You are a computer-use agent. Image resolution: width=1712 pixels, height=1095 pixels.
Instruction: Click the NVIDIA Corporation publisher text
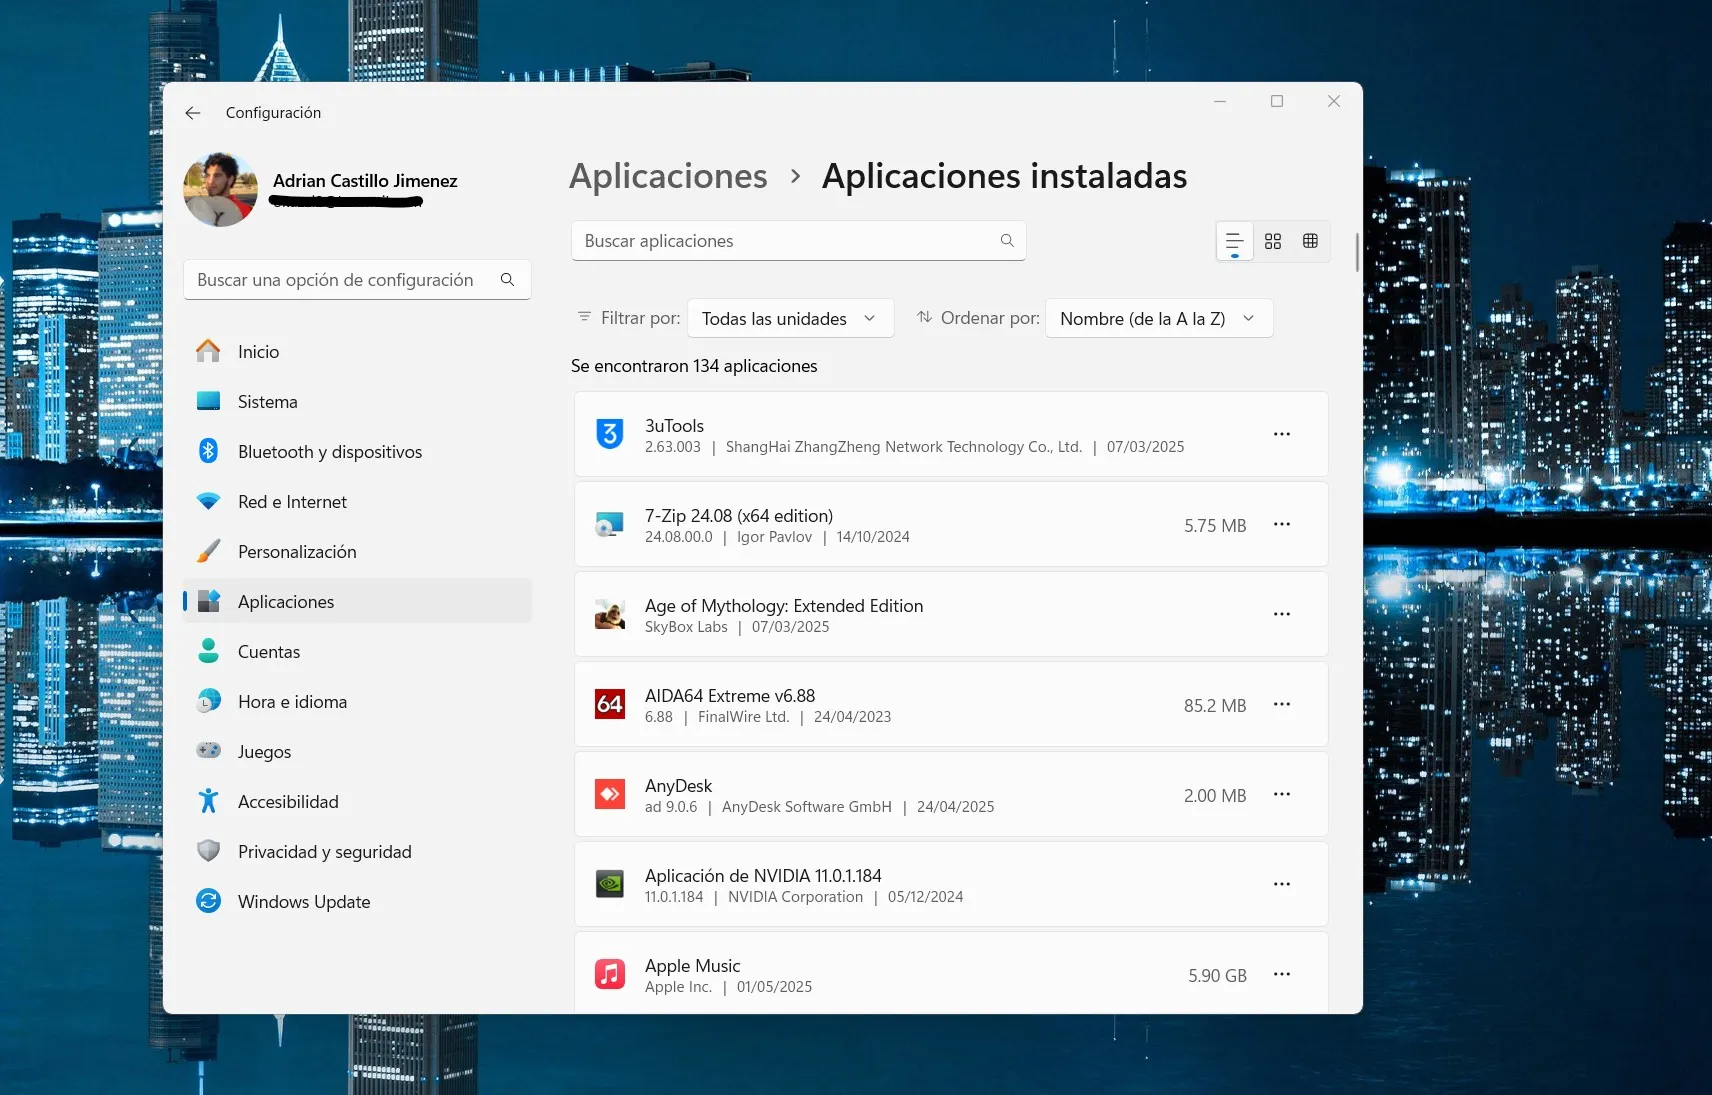point(795,897)
